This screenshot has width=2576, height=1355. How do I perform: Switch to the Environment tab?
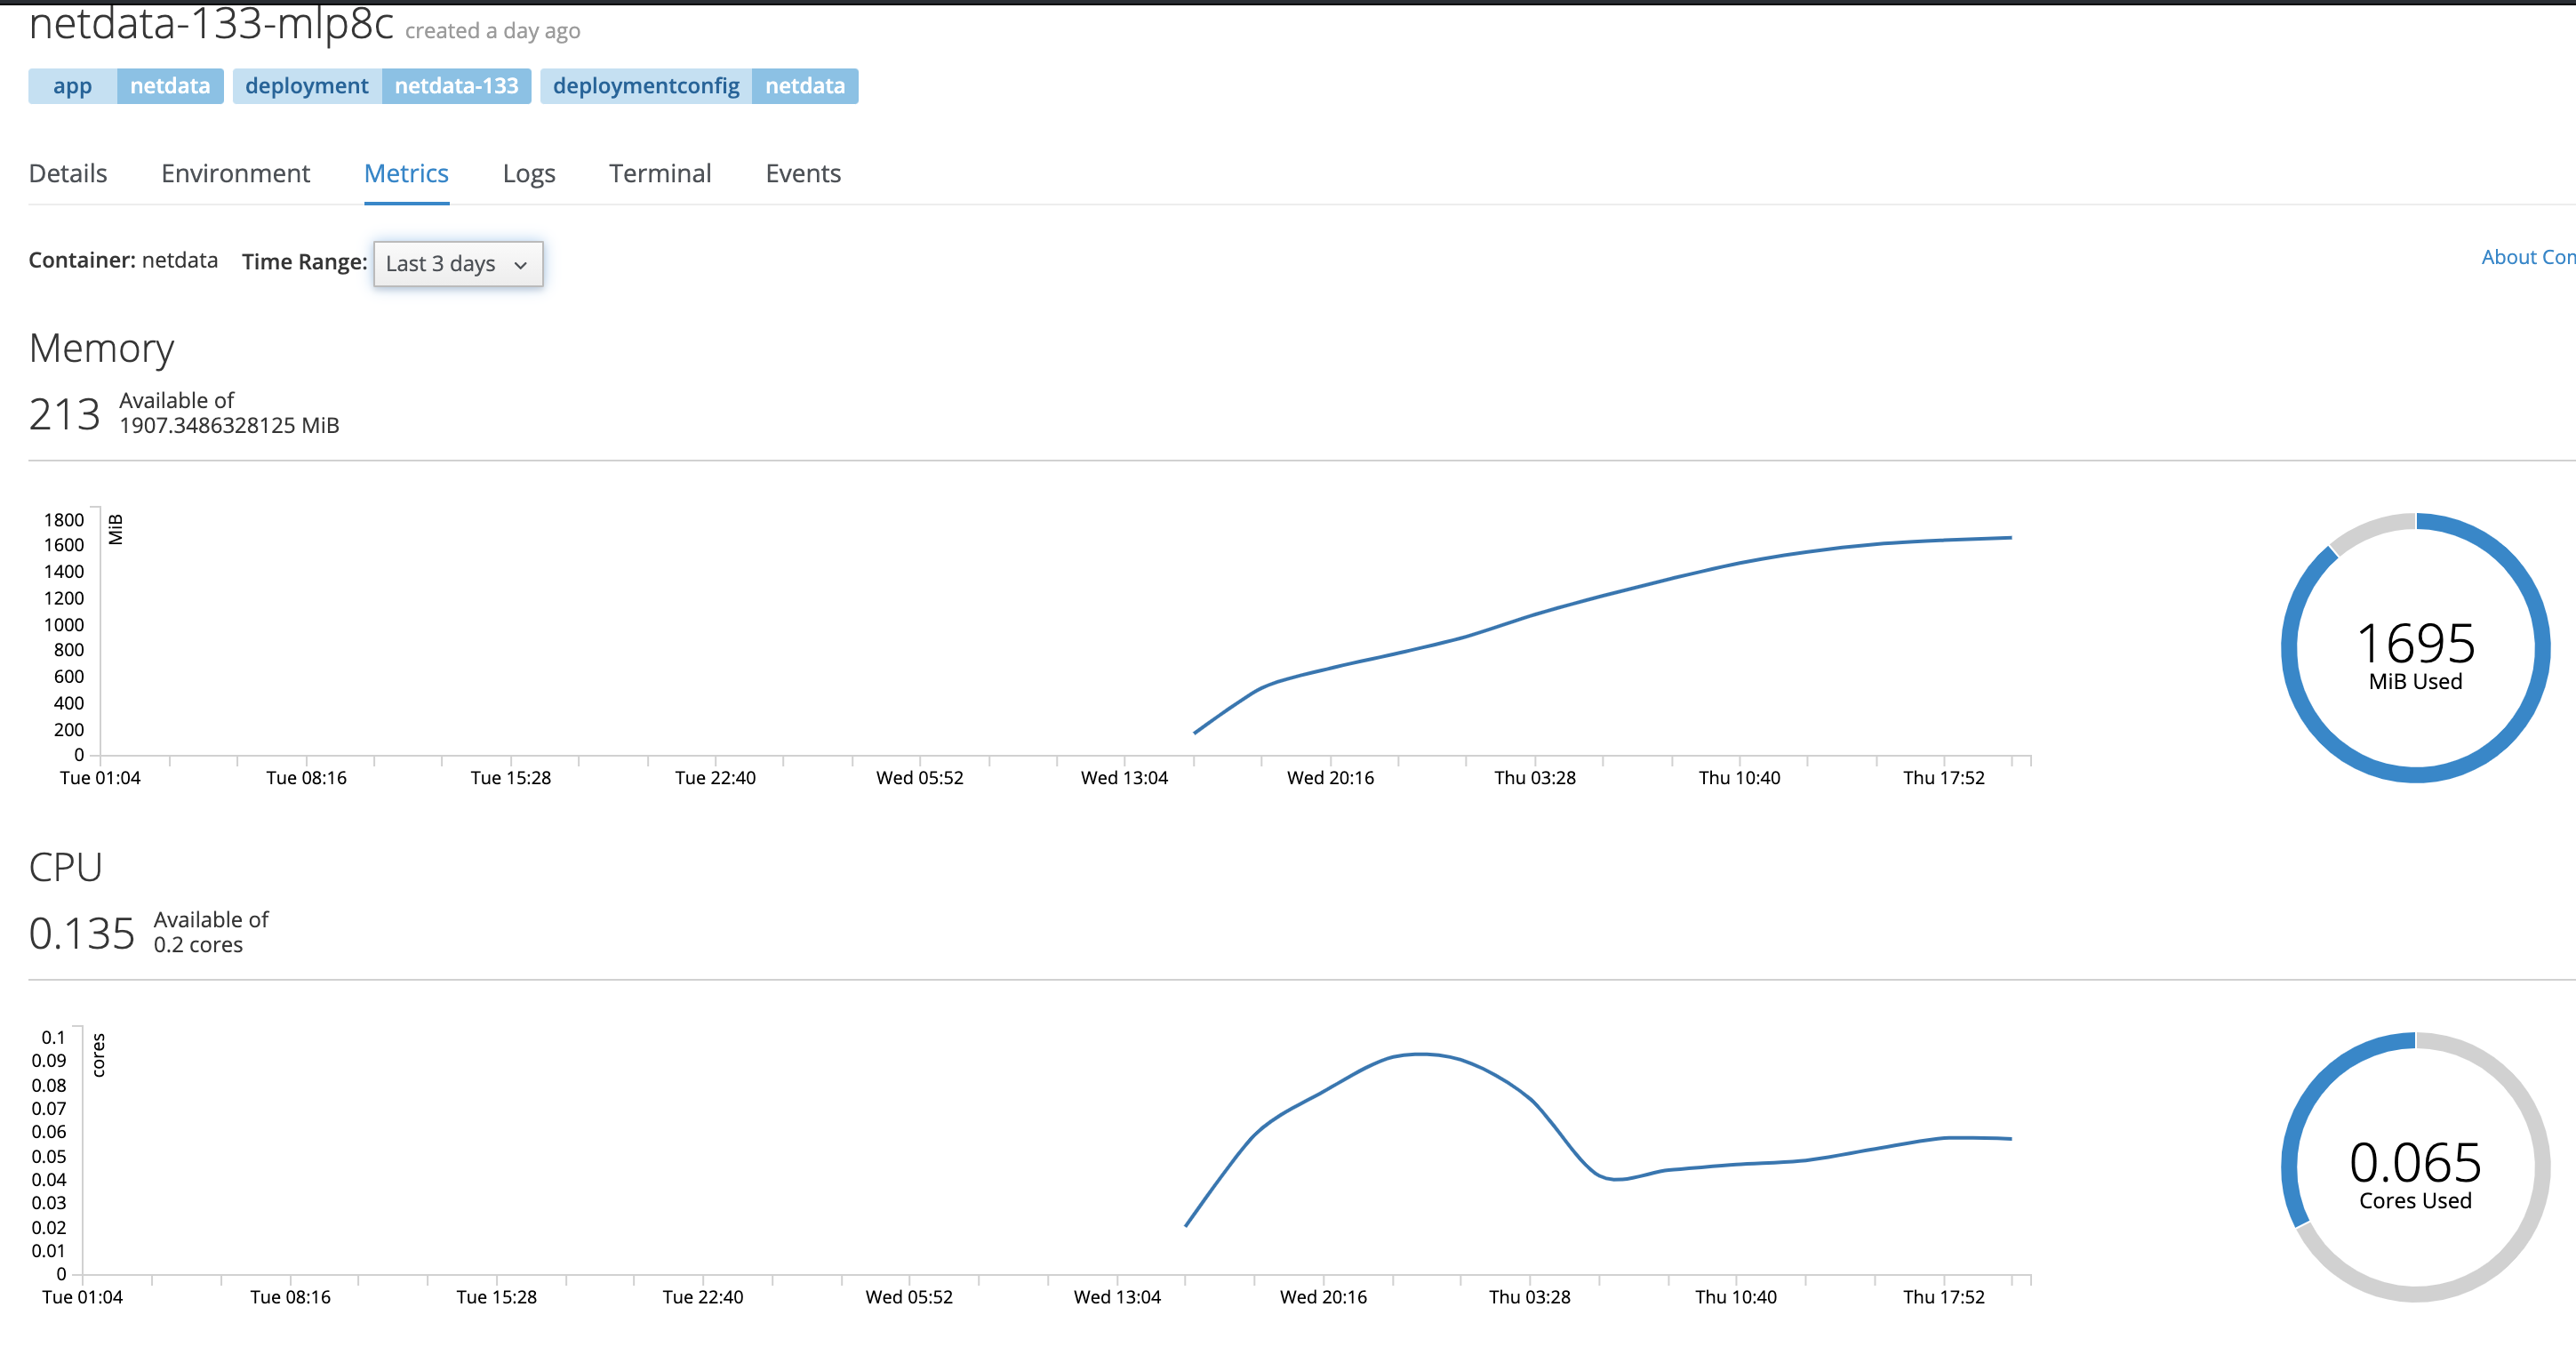click(235, 174)
